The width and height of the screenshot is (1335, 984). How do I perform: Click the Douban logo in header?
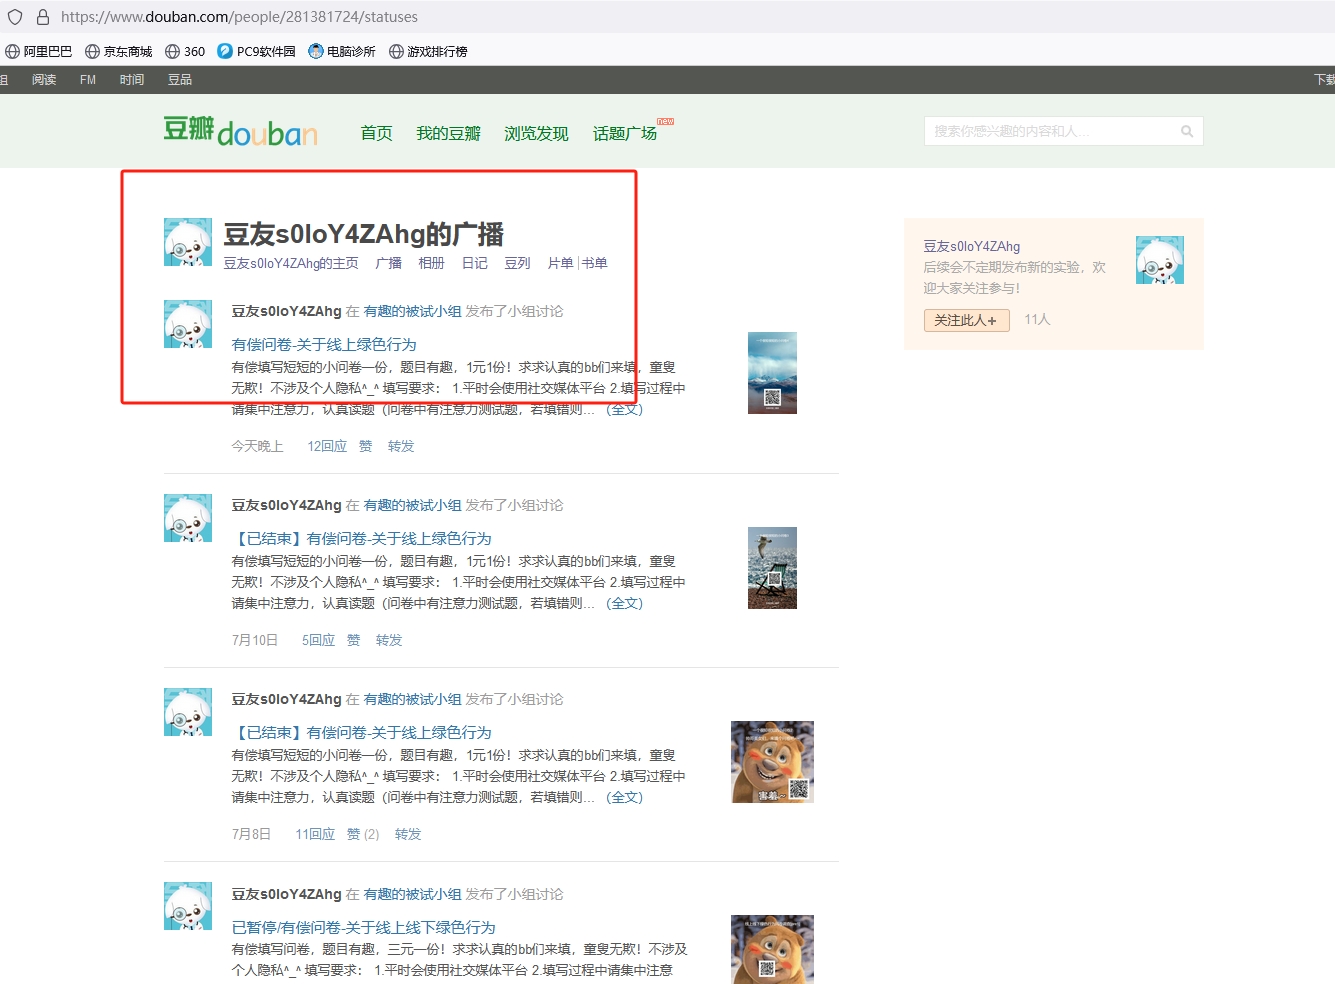[x=240, y=132]
